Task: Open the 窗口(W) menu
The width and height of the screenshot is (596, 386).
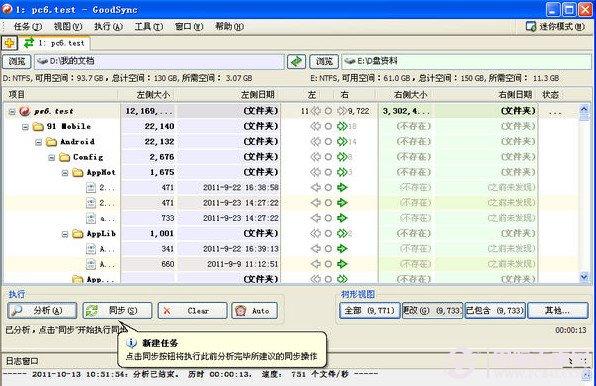Action: [x=189, y=26]
